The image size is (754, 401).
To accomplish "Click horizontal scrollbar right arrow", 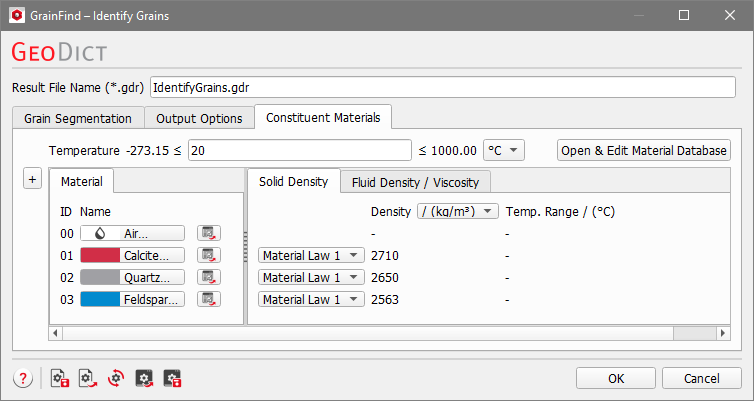I will [x=723, y=333].
